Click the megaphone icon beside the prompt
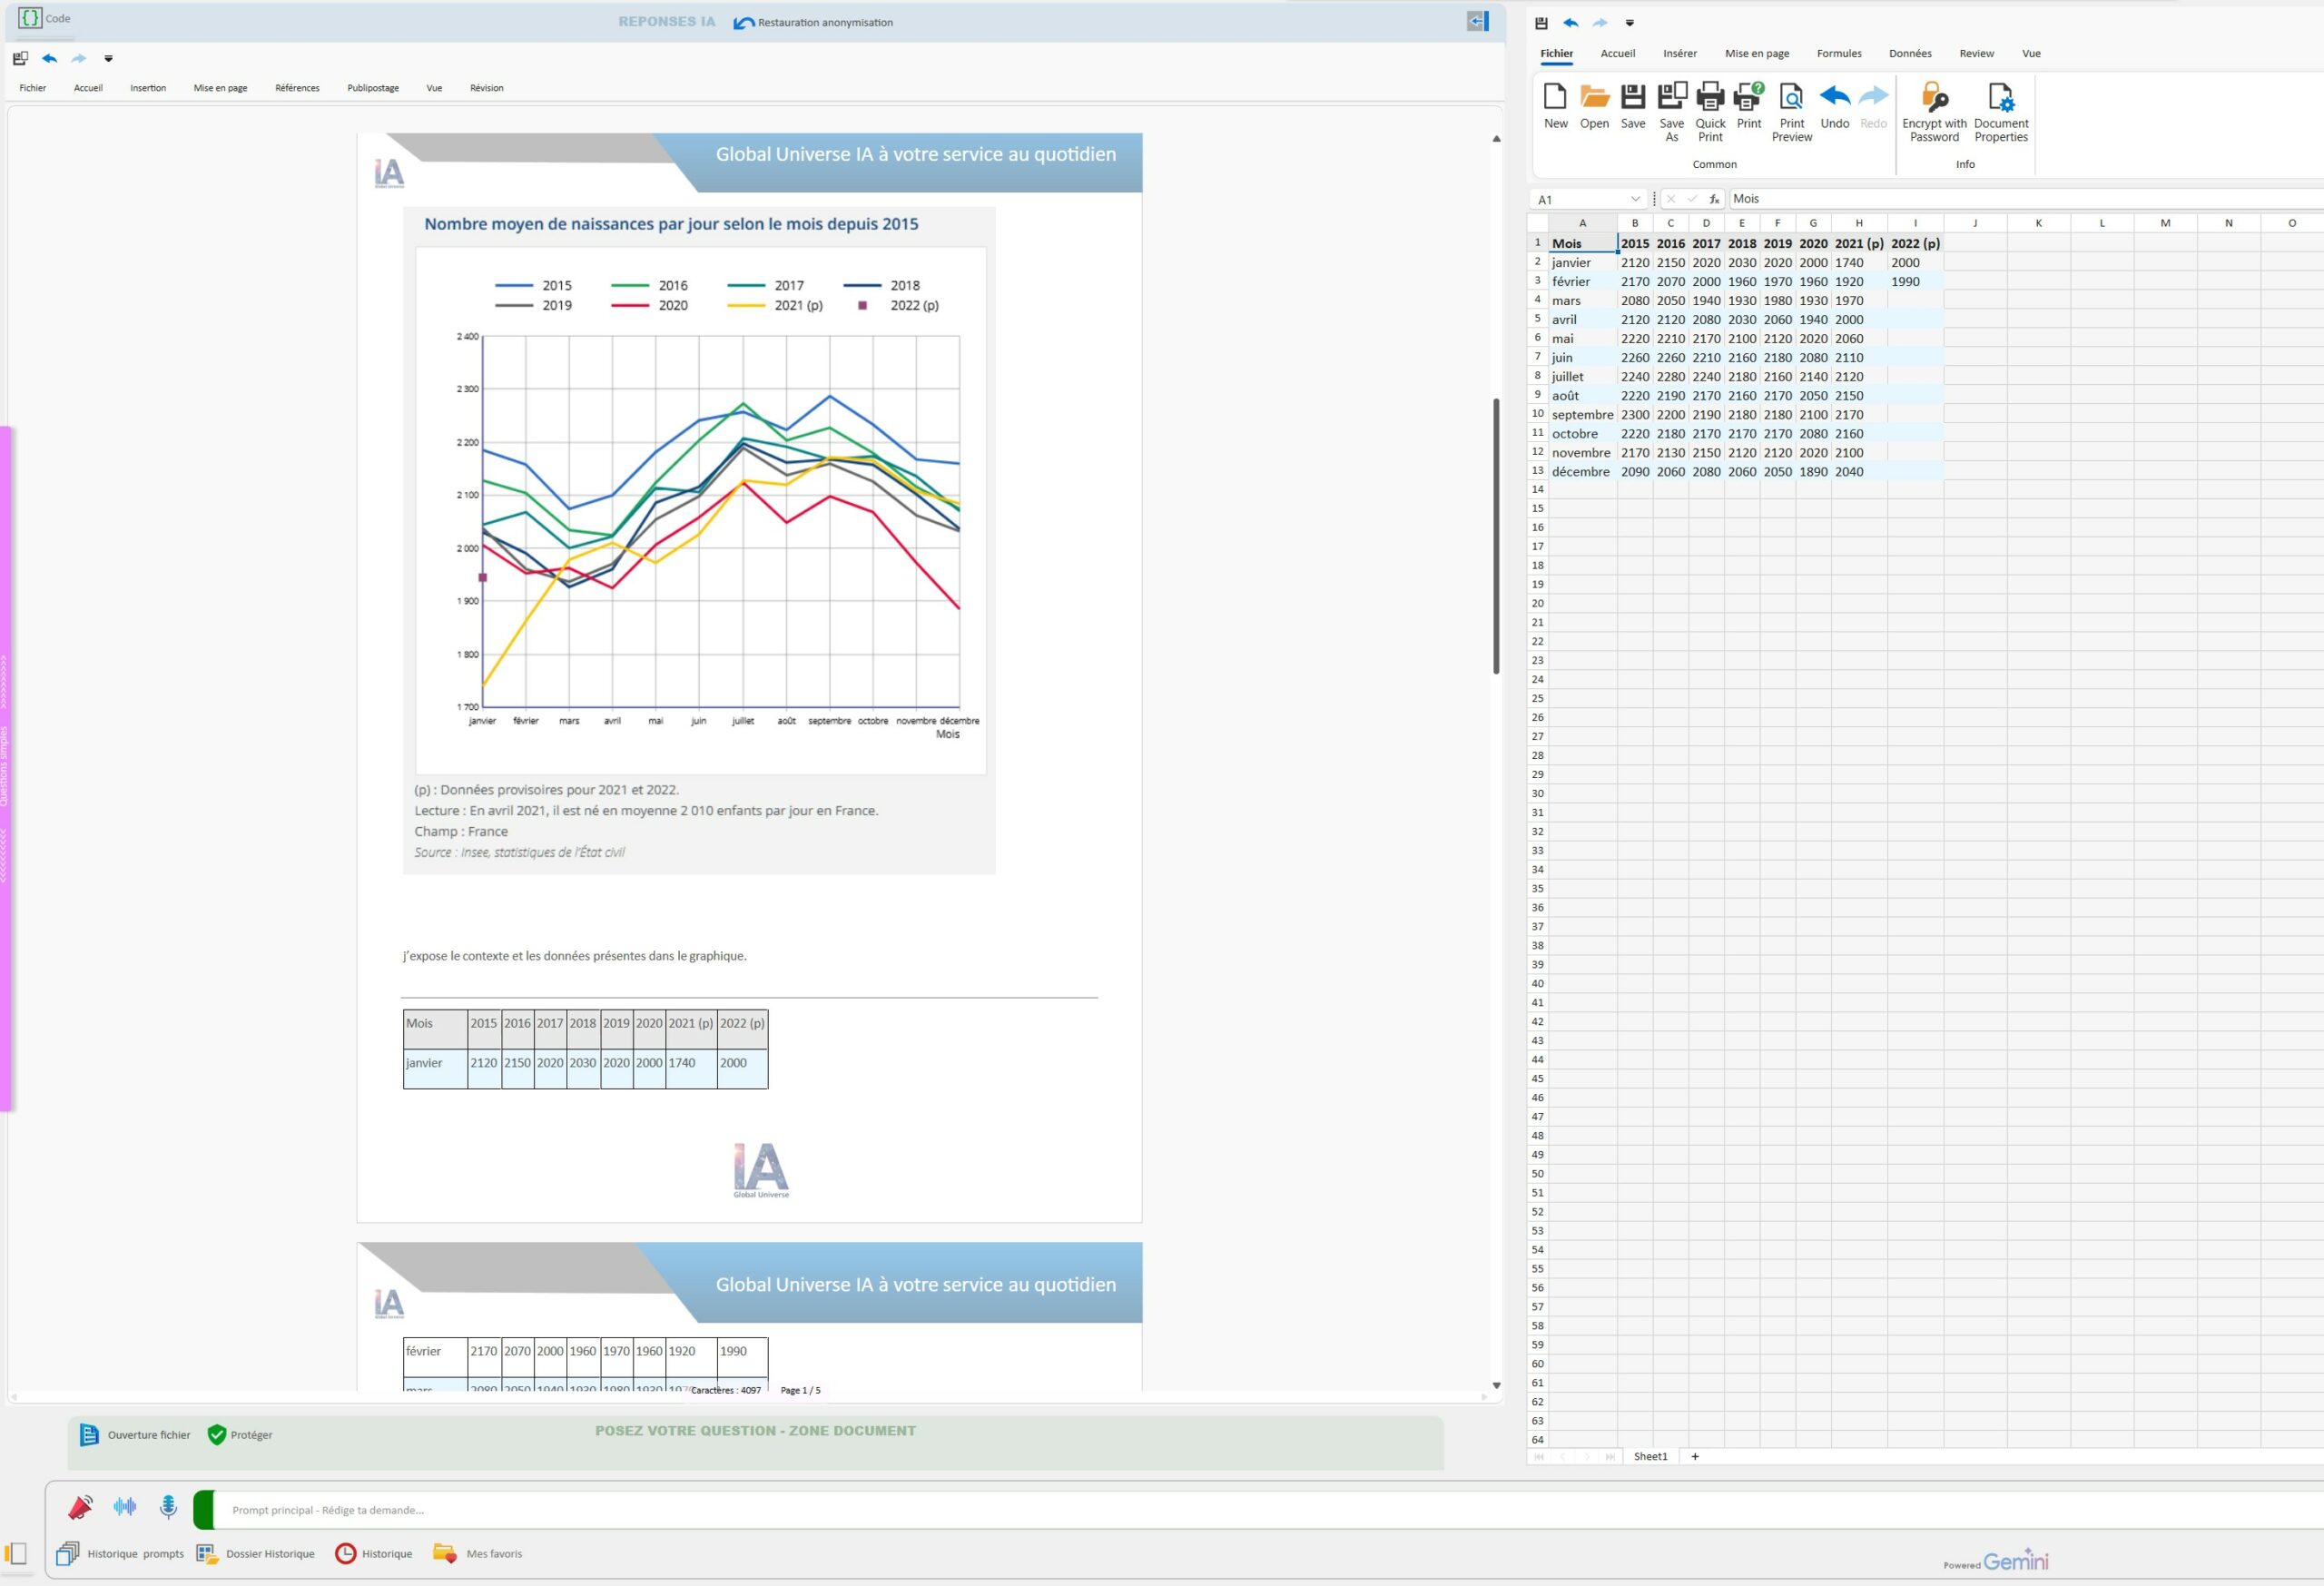 [x=80, y=1506]
